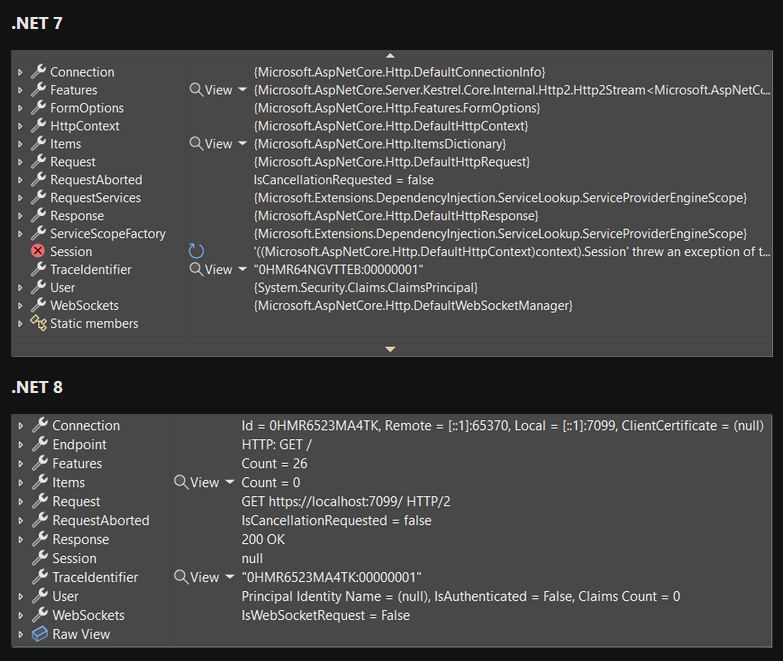Viewport: 783px width, 661px height.
Task: Click the .NET 7 Items magnifier icon
Action: [x=196, y=144]
